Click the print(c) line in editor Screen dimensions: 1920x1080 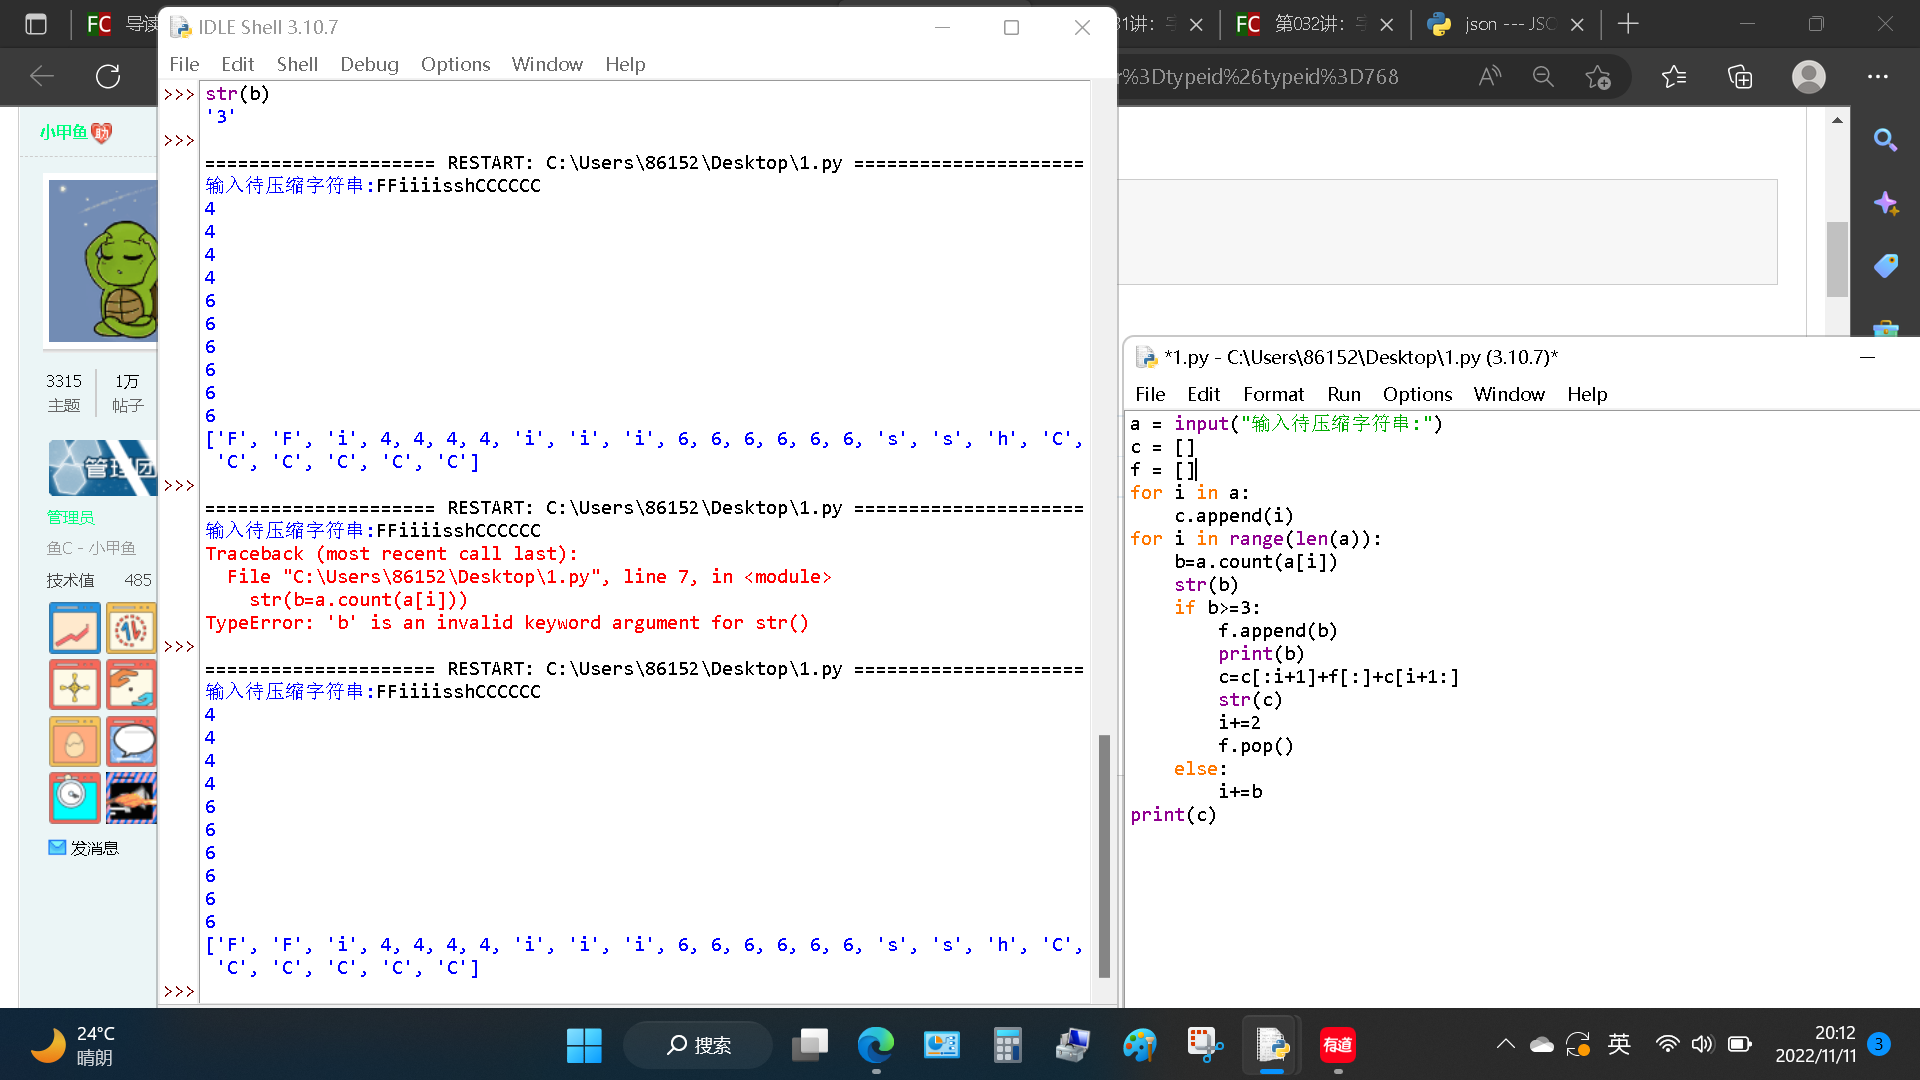pos(1173,815)
